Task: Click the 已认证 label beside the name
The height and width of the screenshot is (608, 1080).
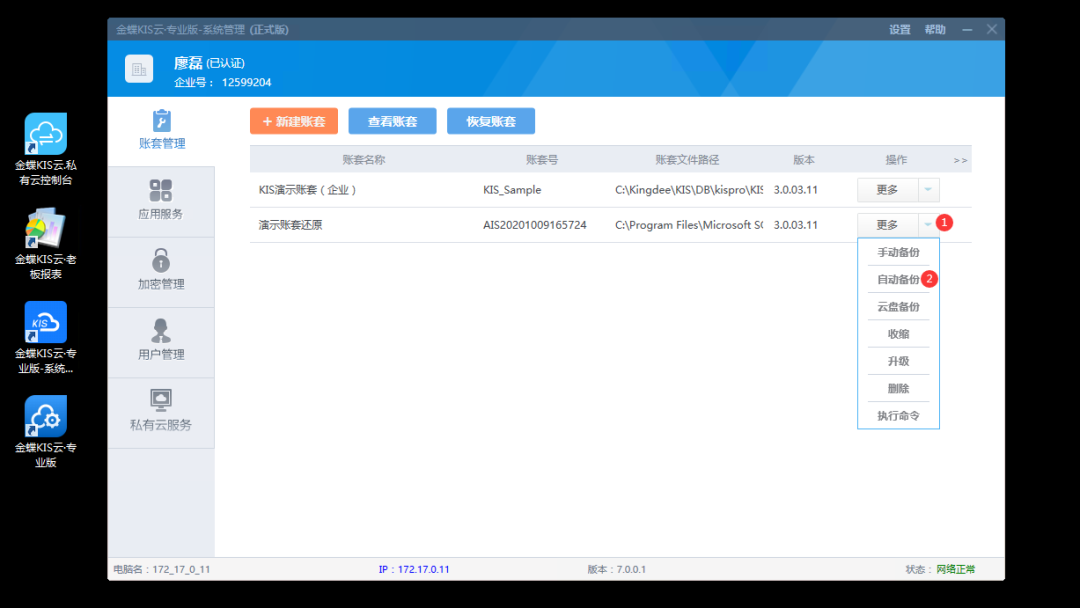Action: [225, 63]
